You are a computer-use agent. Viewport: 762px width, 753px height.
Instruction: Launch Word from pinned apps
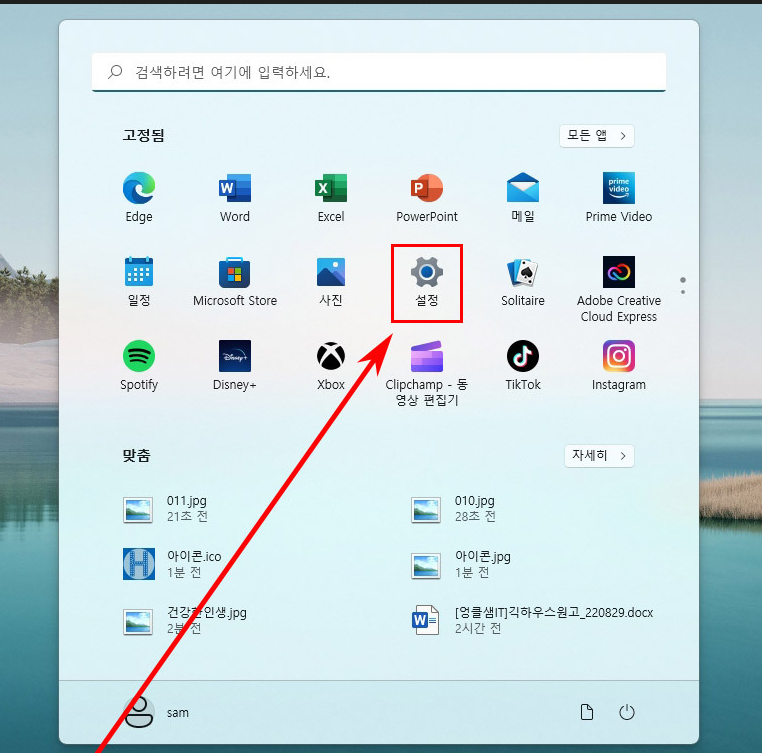pyautogui.click(x=235, y=197)
